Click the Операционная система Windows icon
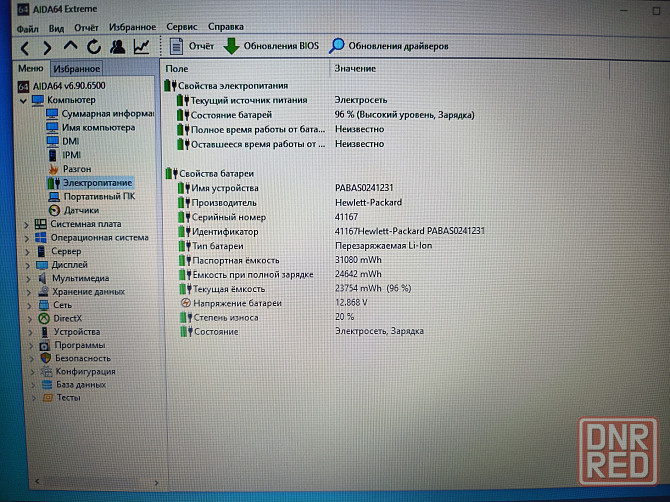 41,238
